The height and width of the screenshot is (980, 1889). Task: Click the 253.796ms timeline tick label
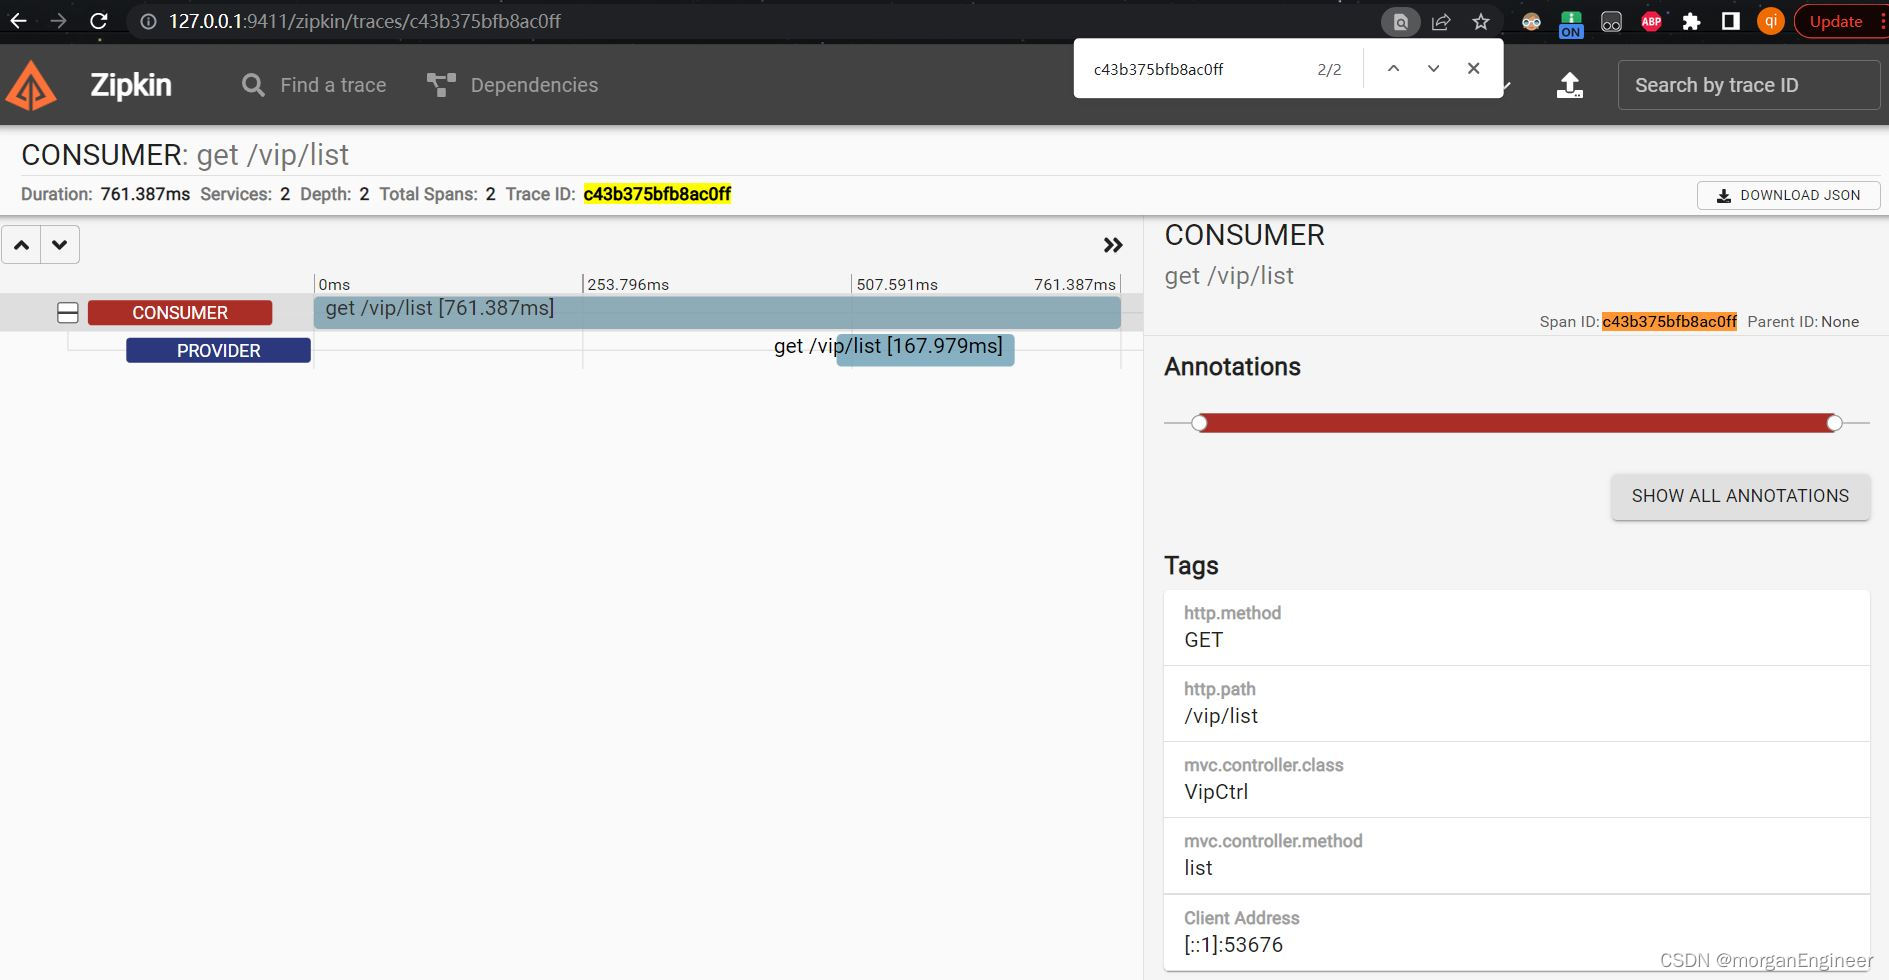coord(628,285)
